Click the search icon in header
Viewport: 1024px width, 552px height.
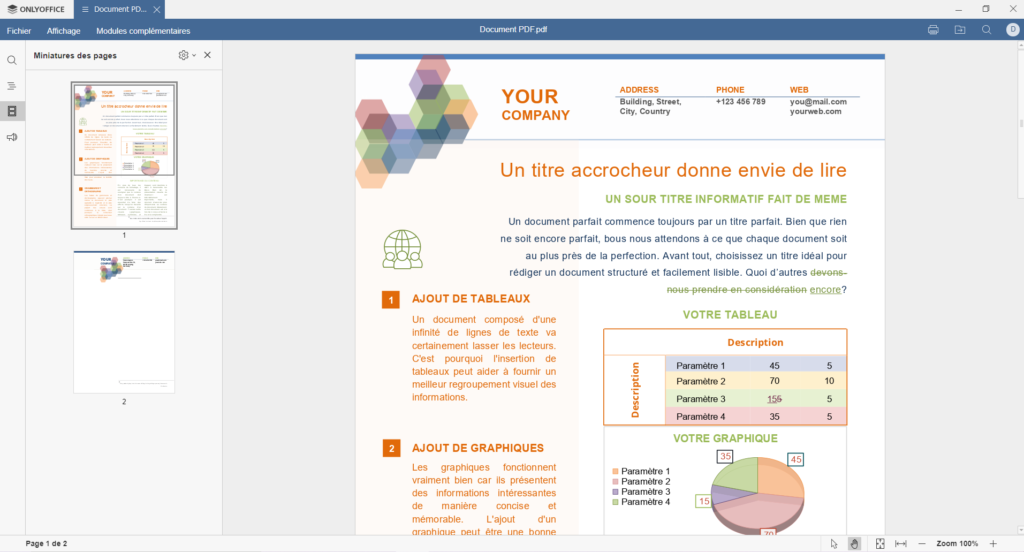[x=987, y=30]
